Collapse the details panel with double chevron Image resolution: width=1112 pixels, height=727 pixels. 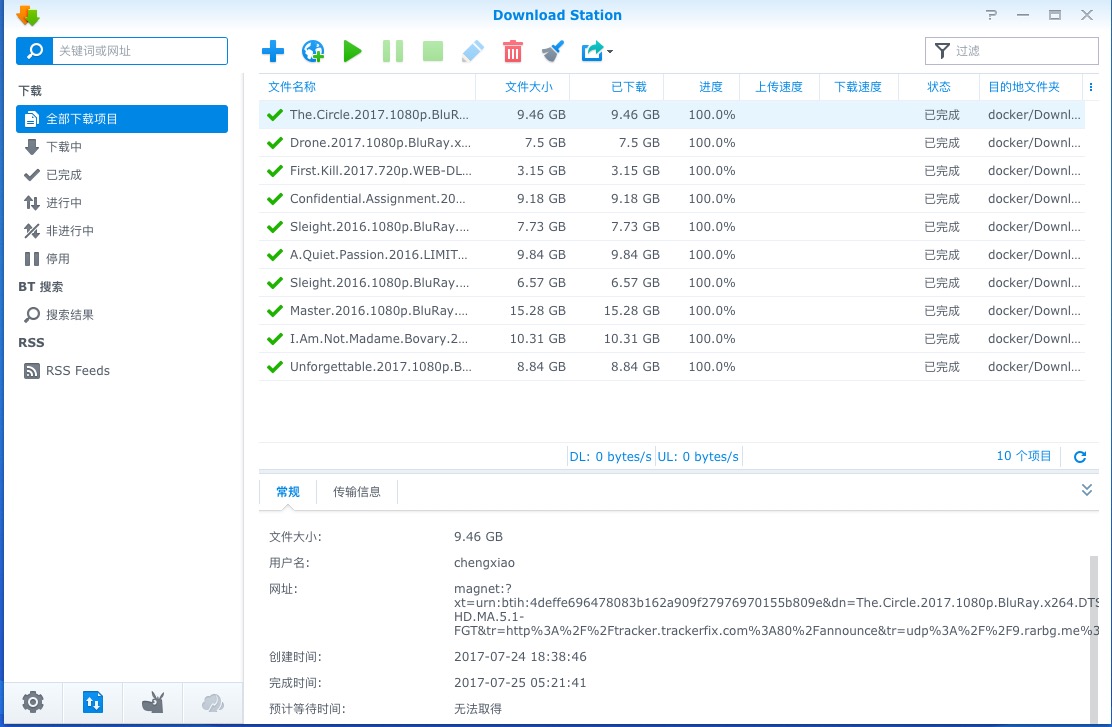(1087, 490)
